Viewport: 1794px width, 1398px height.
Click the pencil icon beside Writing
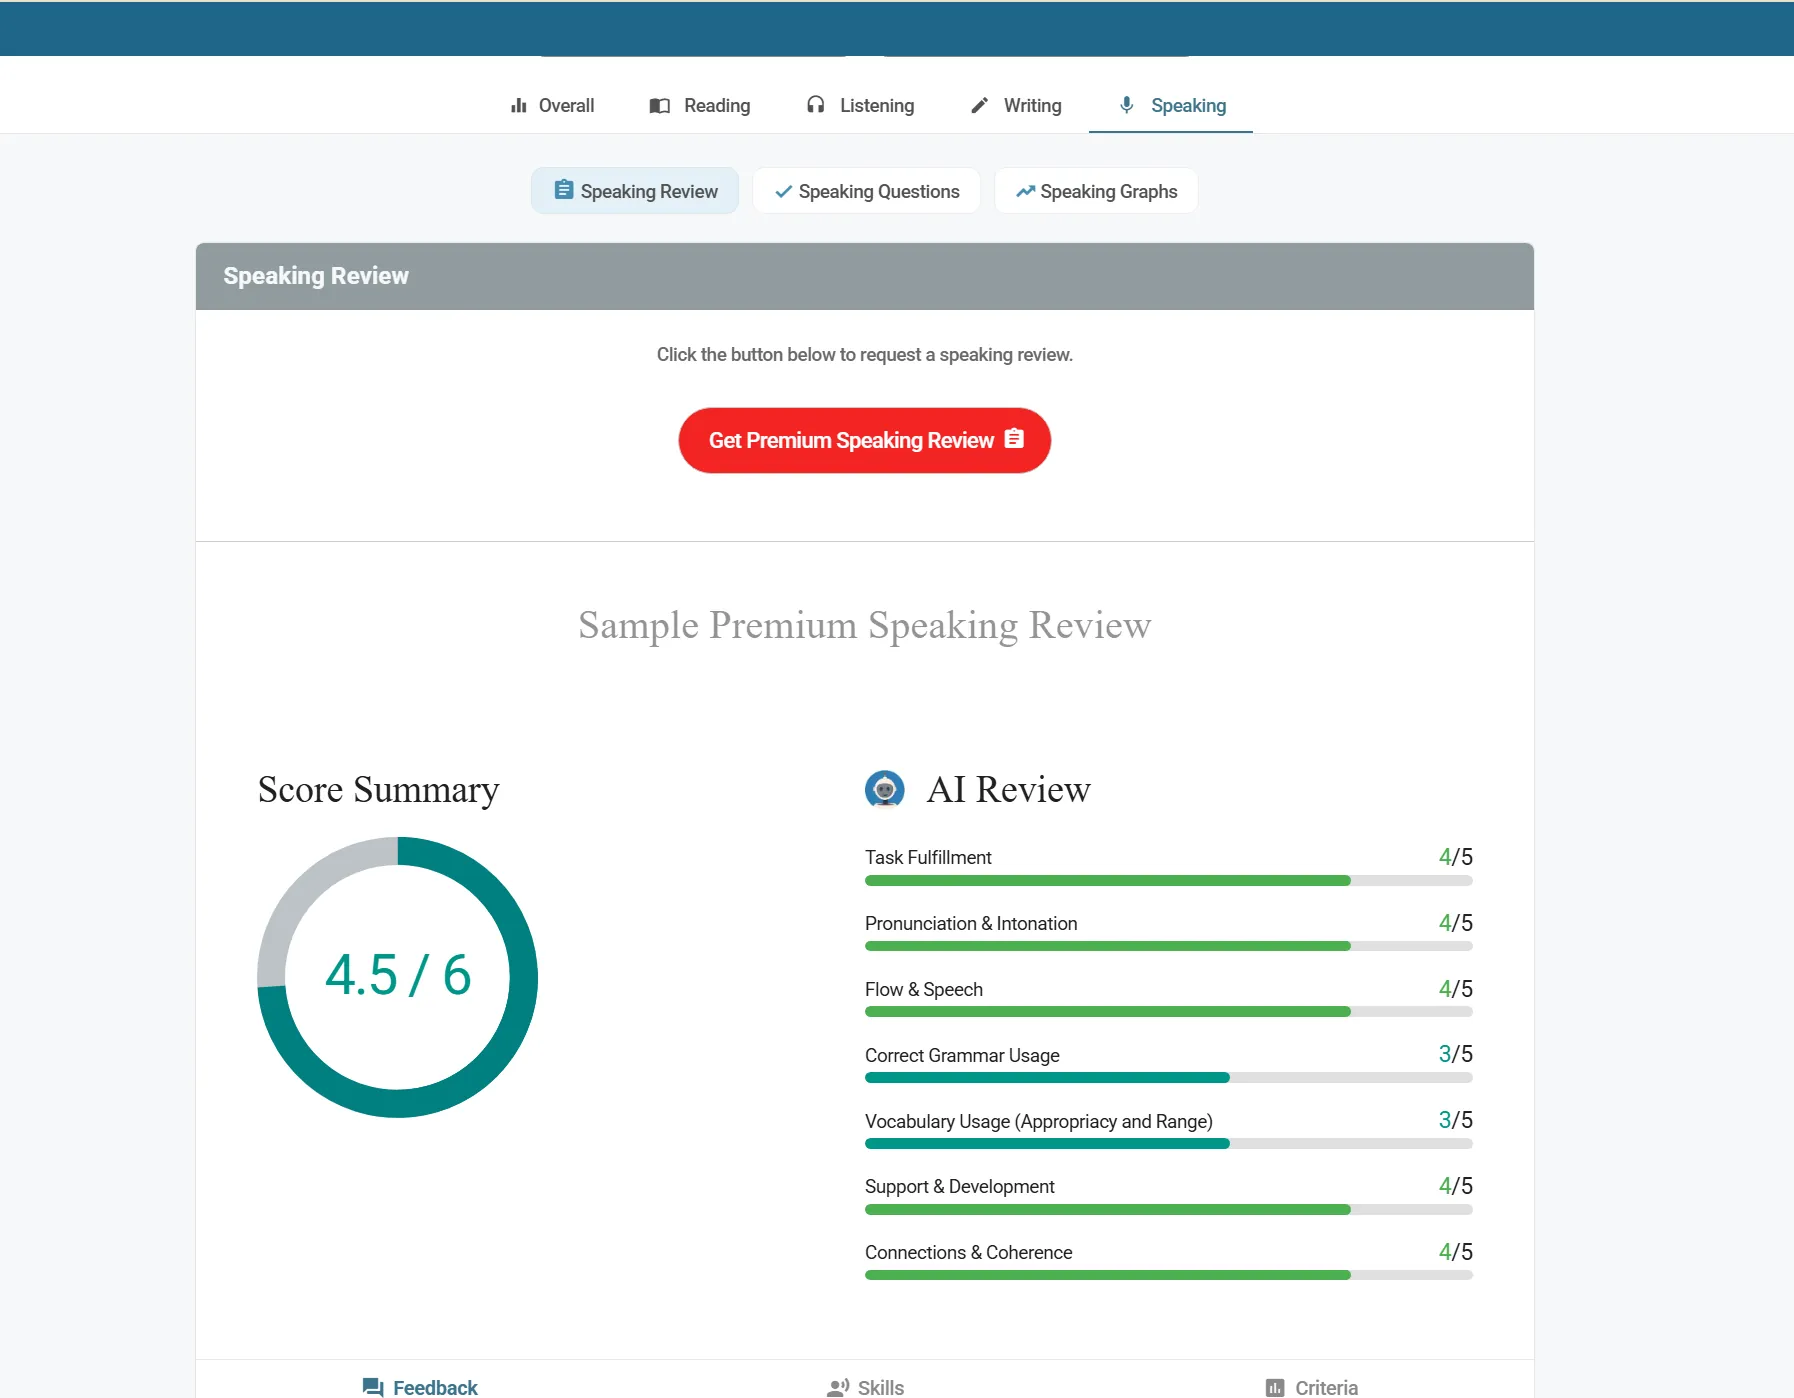coord(980,105)
